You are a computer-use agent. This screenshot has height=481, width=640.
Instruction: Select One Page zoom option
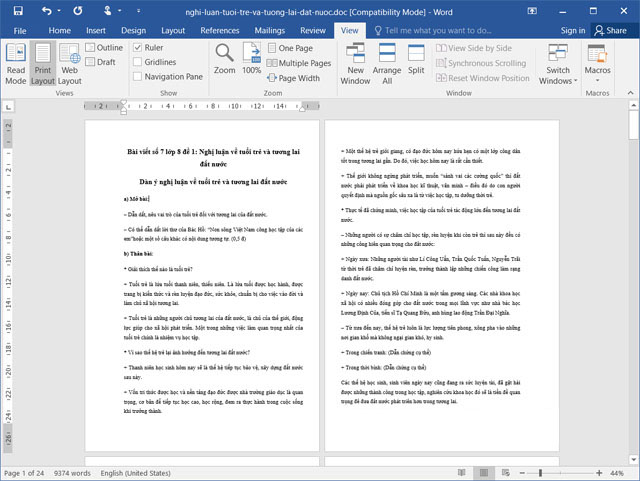[290, 48]
